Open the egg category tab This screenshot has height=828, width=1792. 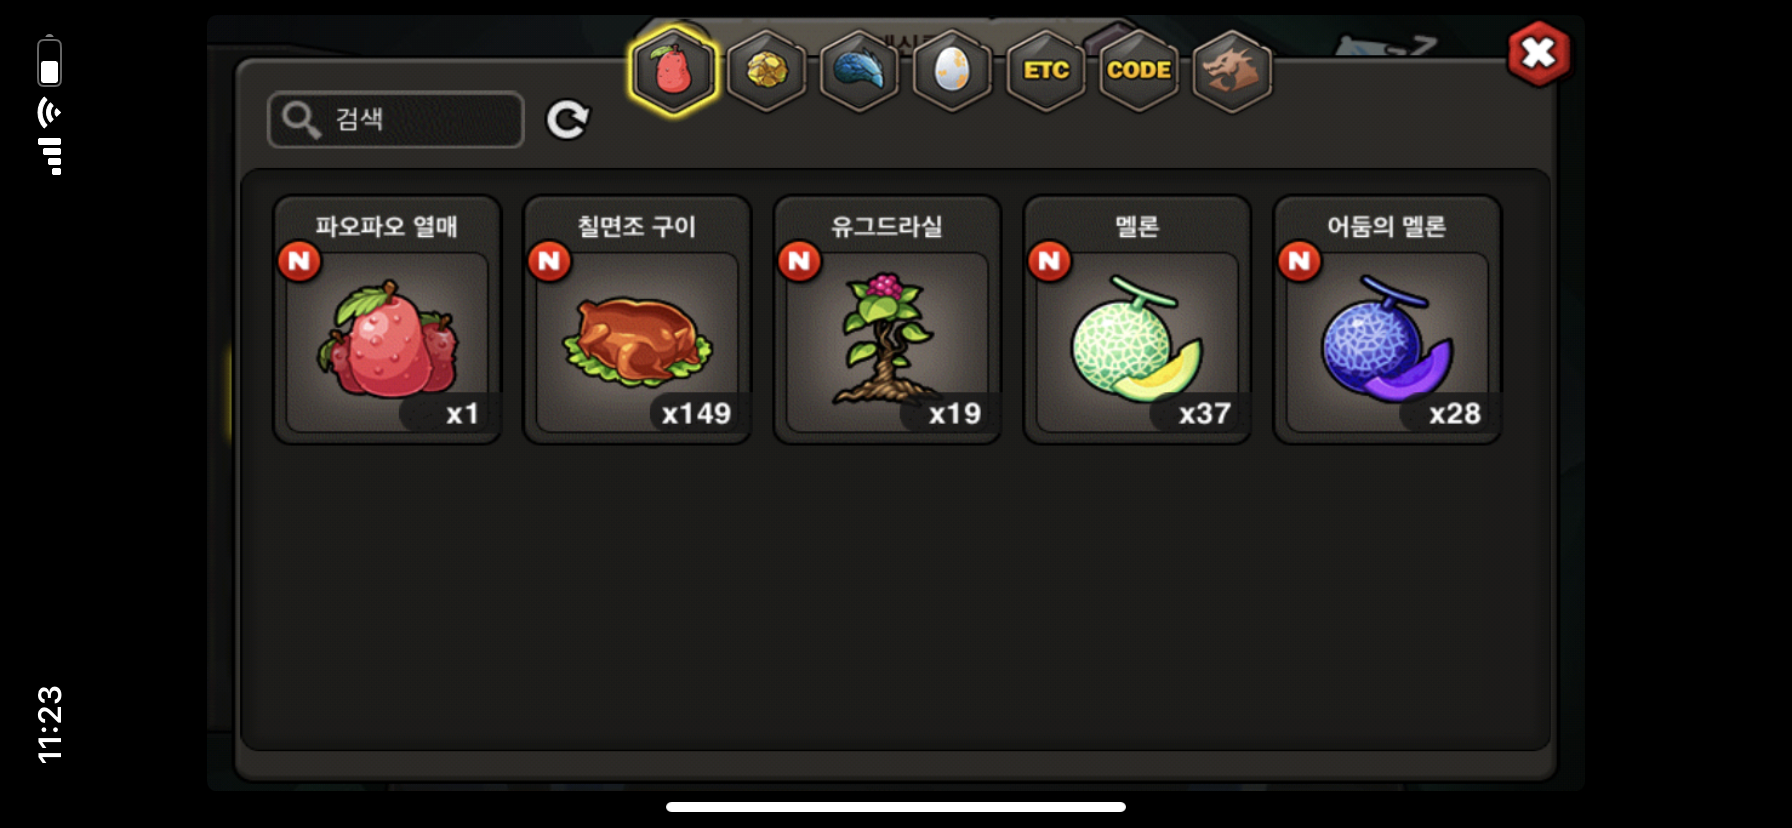(952, 70)
